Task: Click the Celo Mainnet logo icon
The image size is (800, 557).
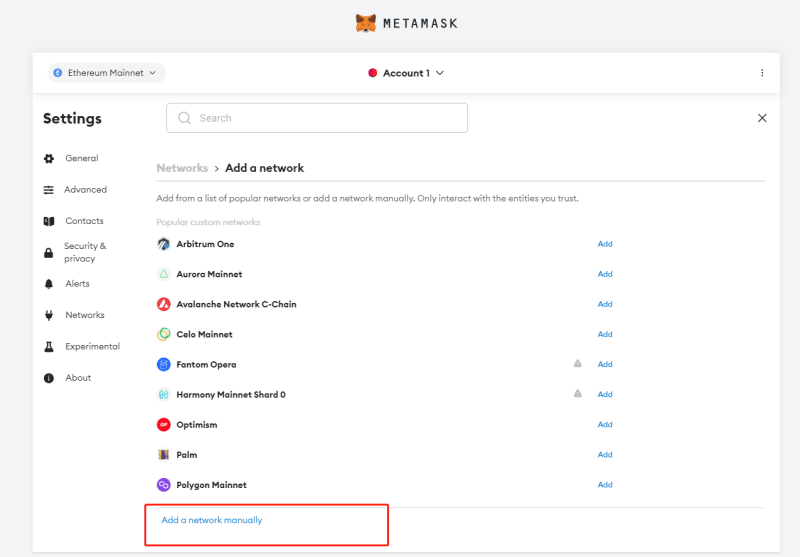Action: (x=163, y=334)
